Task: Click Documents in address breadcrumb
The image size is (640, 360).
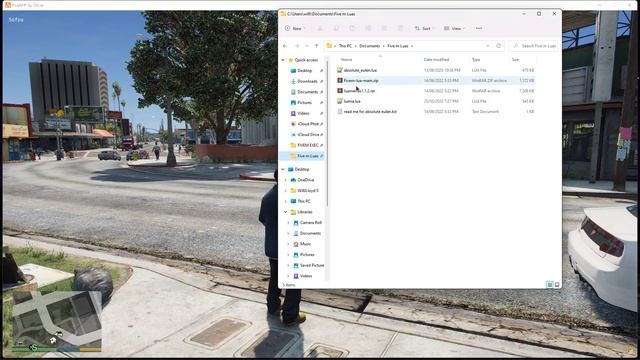Action: (x=369, y=46)
